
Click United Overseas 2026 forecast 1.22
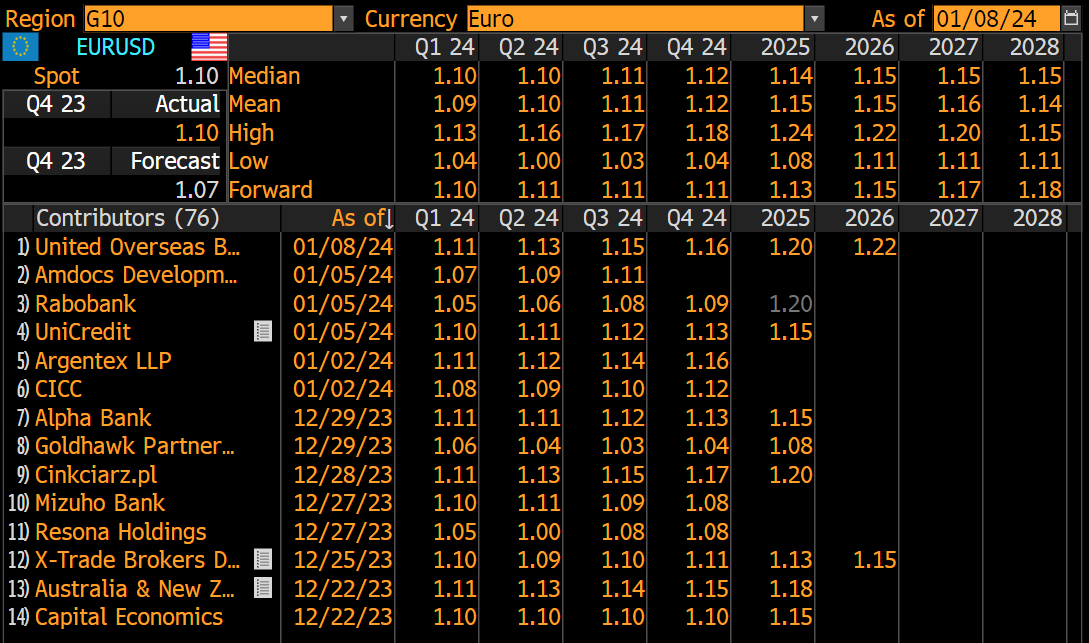874,247
